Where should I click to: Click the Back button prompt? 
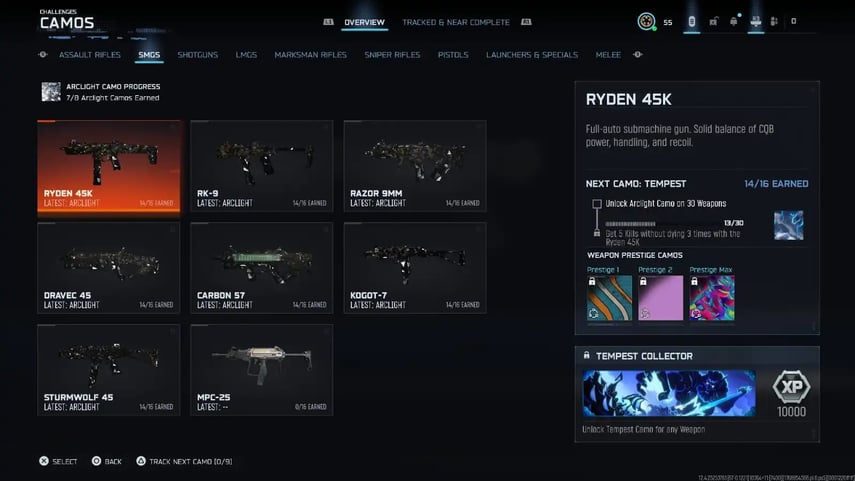106,461
